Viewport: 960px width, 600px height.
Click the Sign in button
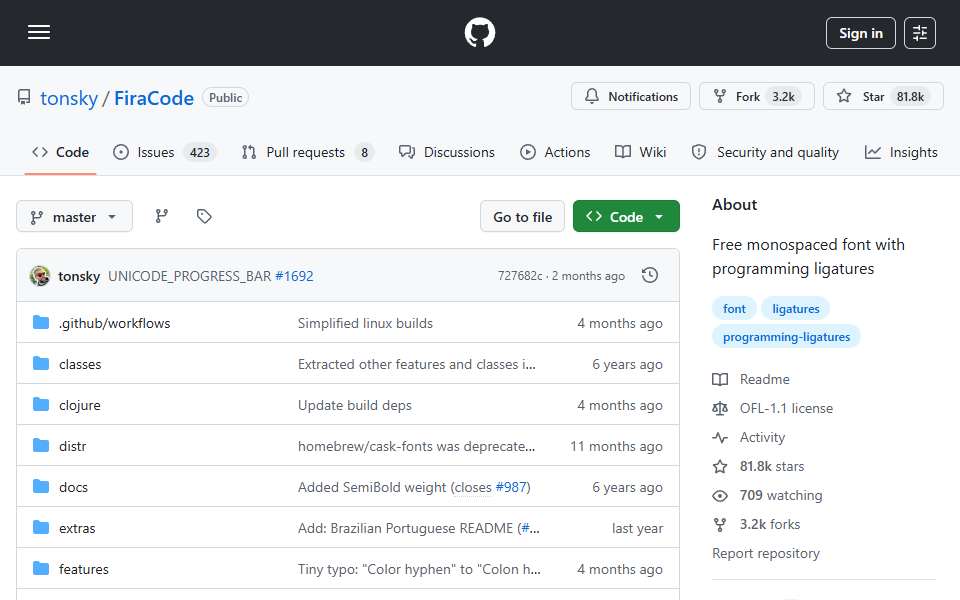click(x=860, y=33)
